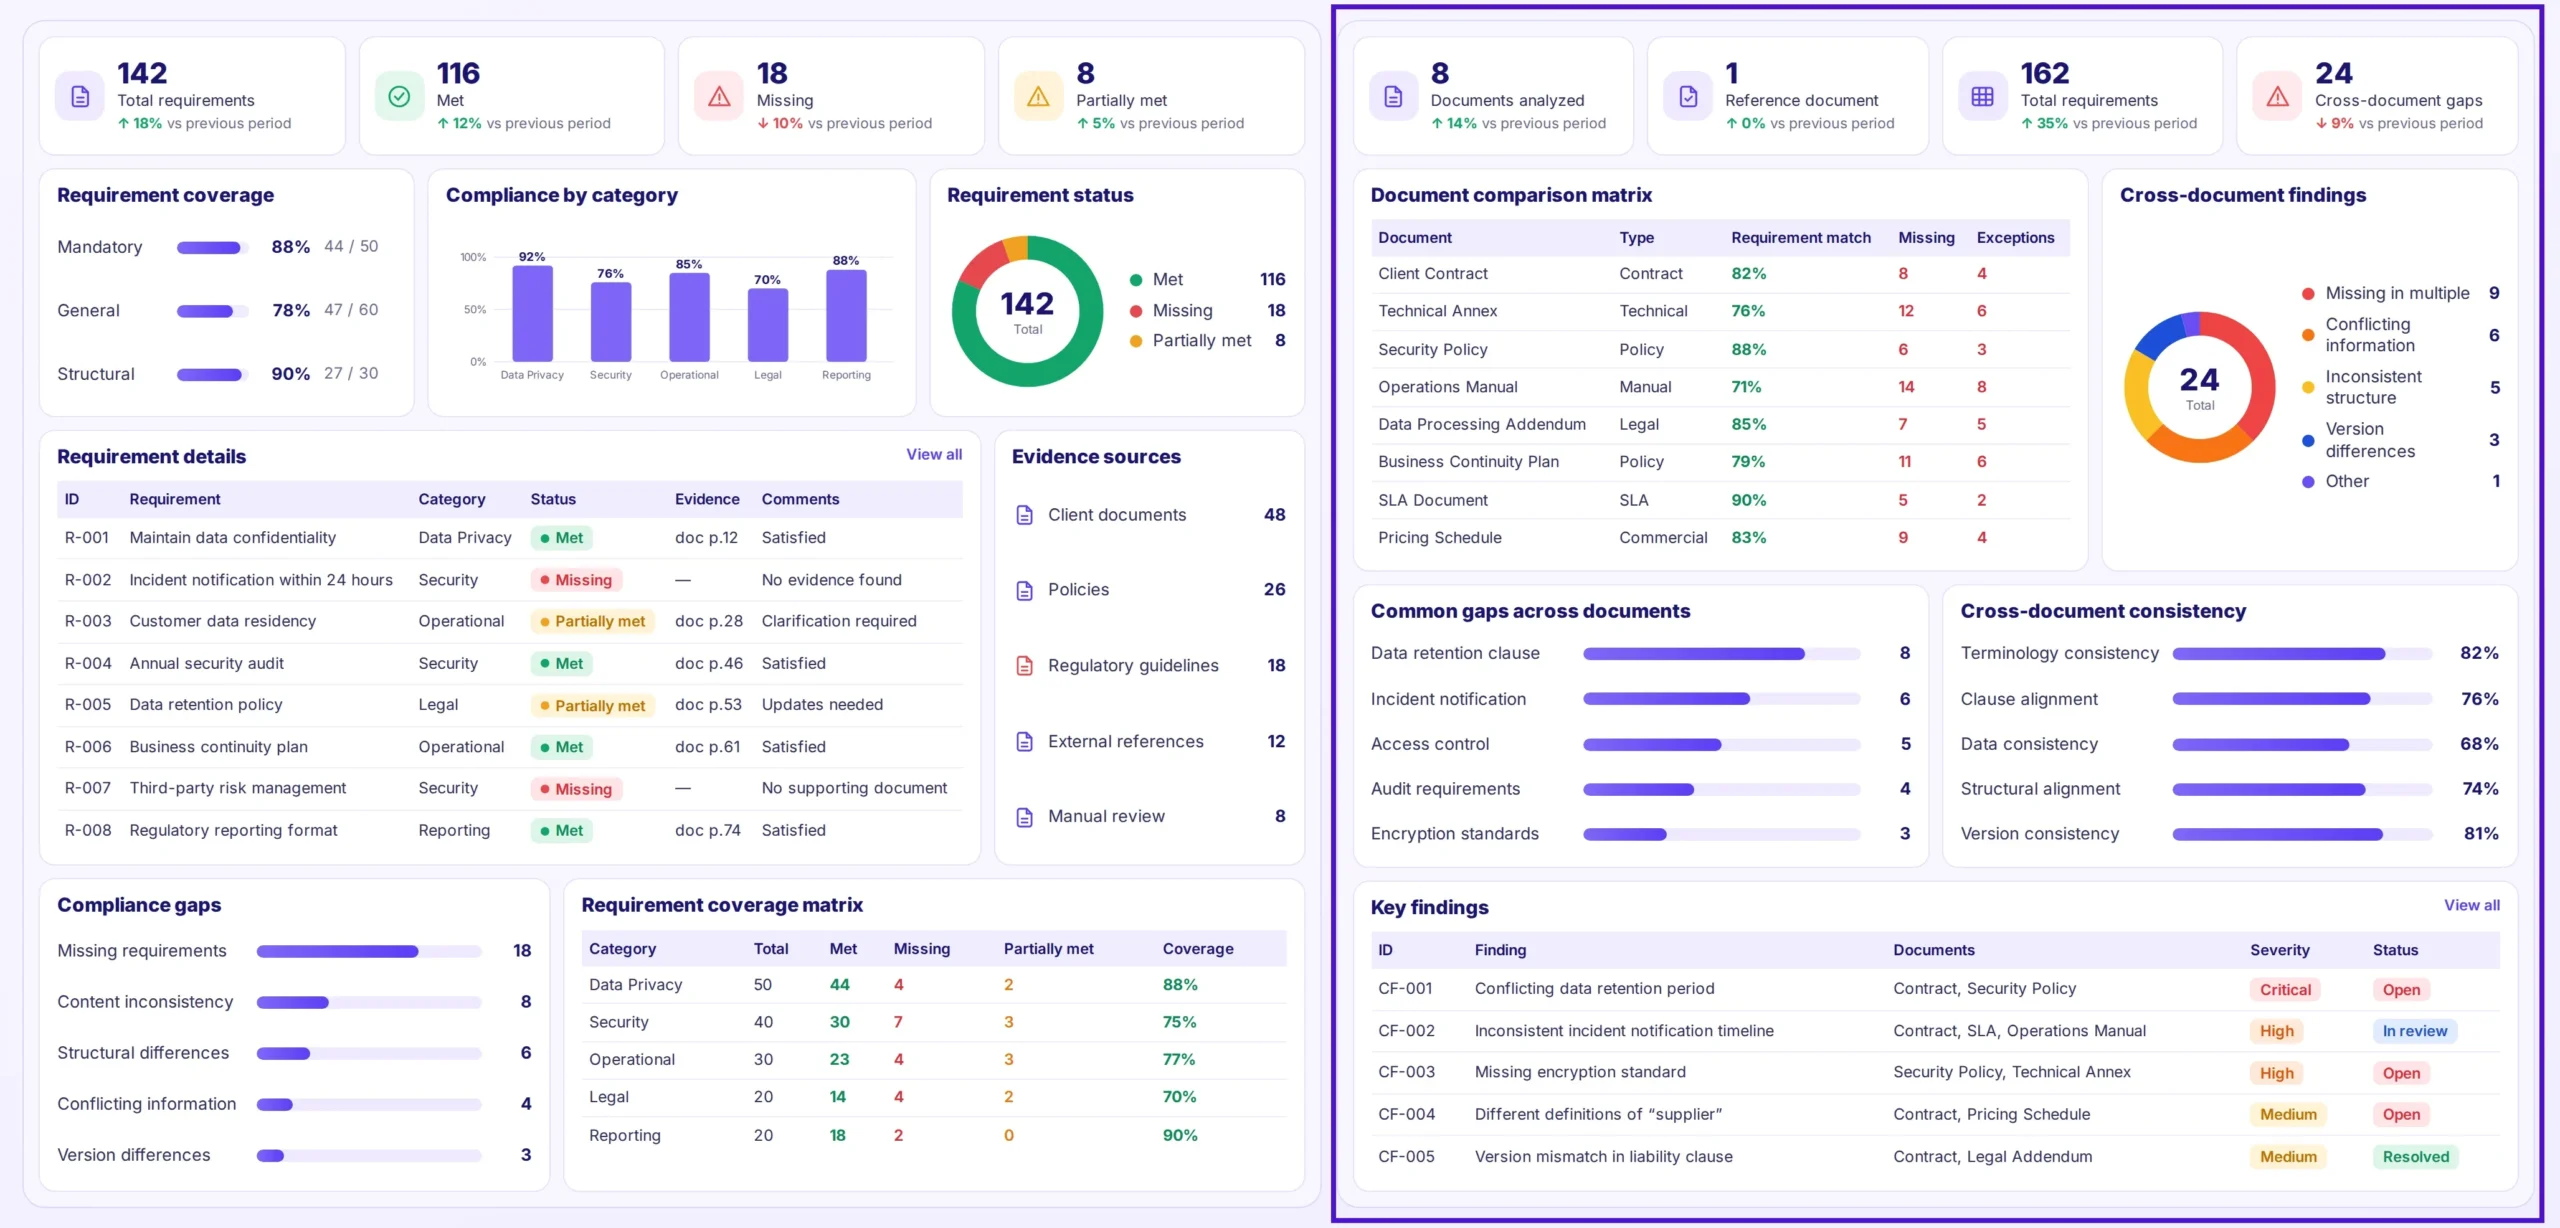This screenshot has height=1228, width=2560.
Task: Click the Missing status badge for R-002
Action: click(x=576, y=580)
